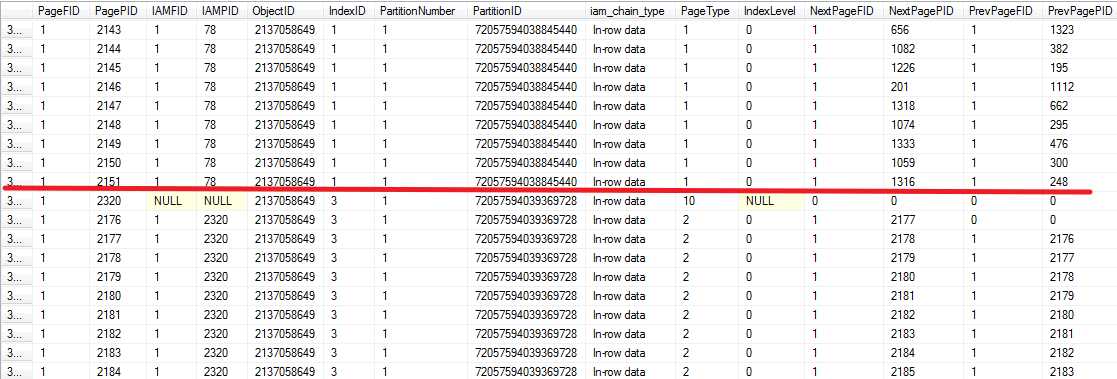Image resolution: width=1117 pixels, height=379 pixels.
Task: Click the NextPagePID cell 1226
Action: [923, 68]
